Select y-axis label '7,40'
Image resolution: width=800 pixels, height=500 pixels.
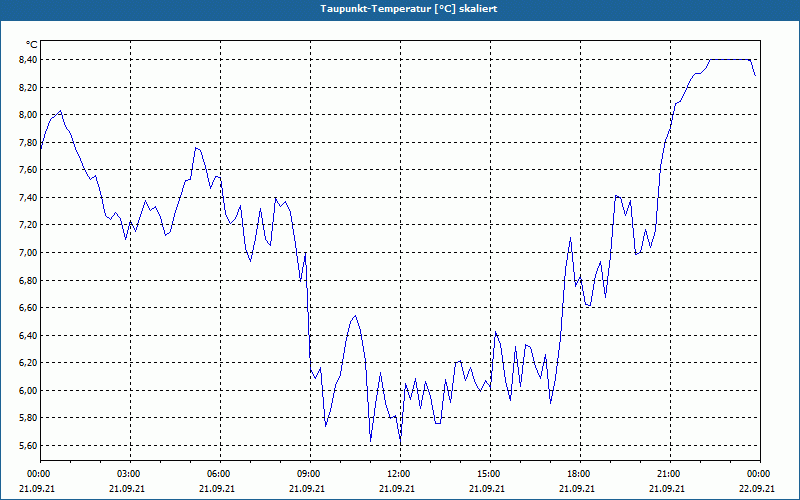(x=29, y=197)
